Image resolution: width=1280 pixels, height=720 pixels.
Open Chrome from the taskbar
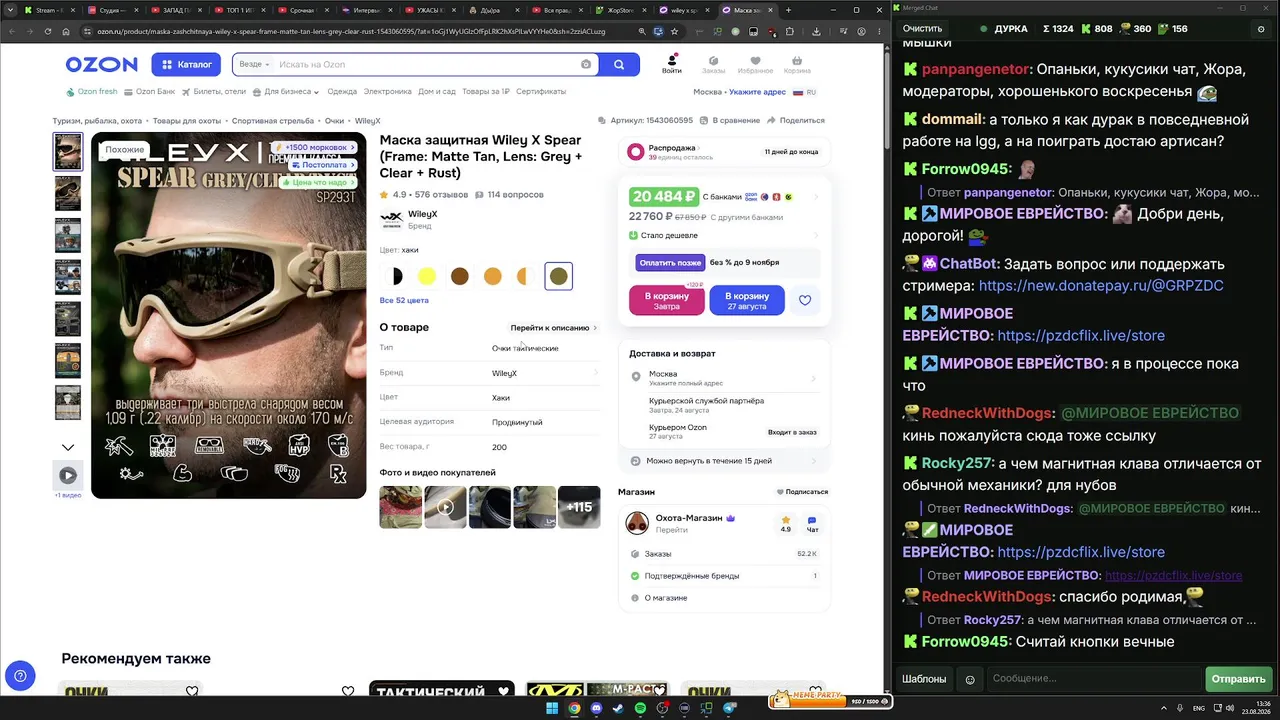click(574, 709)
